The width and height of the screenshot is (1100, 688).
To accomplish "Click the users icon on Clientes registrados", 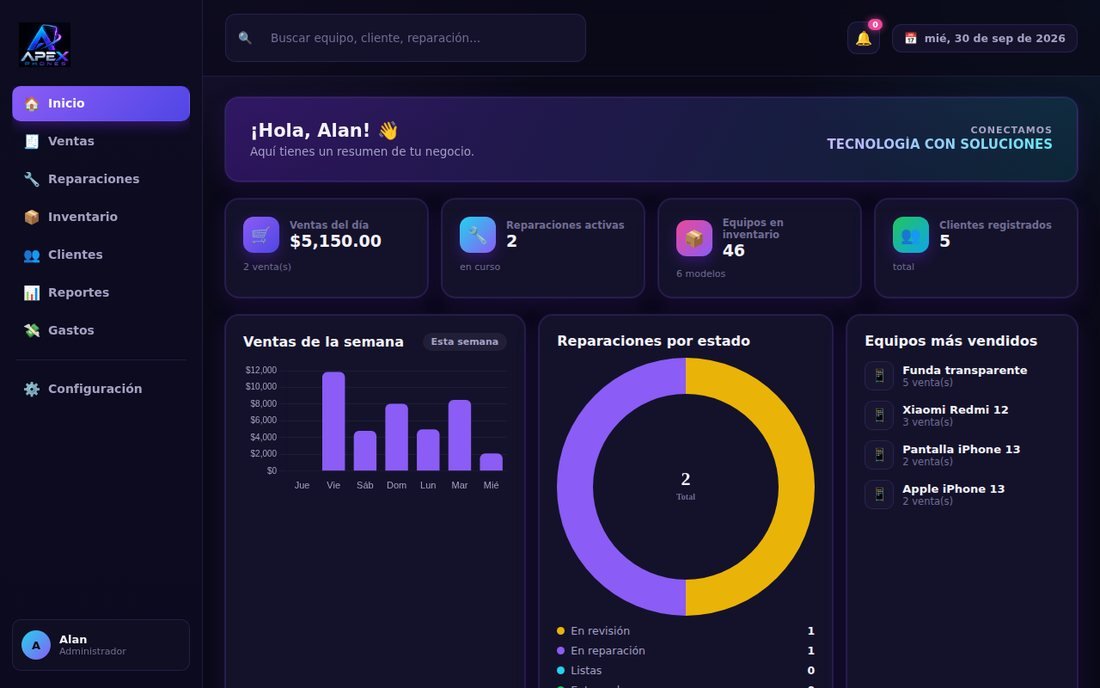I will pyautogui.click(x=911, y=235).
